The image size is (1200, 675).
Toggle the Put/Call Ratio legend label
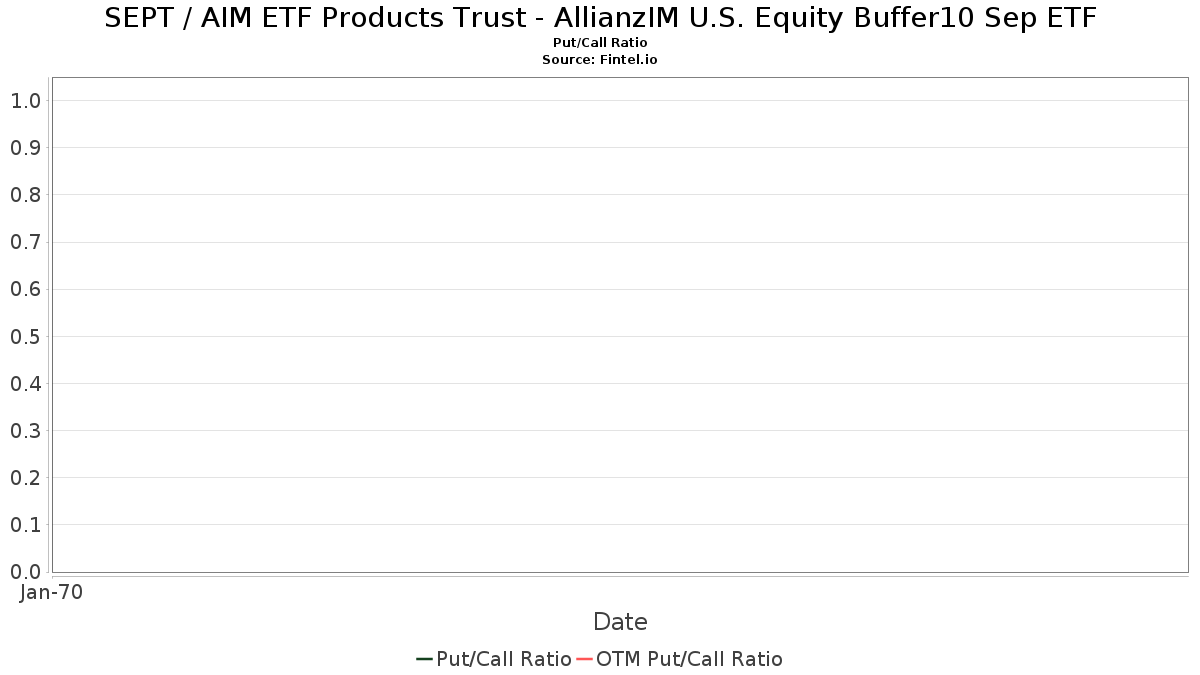[503, 659]
